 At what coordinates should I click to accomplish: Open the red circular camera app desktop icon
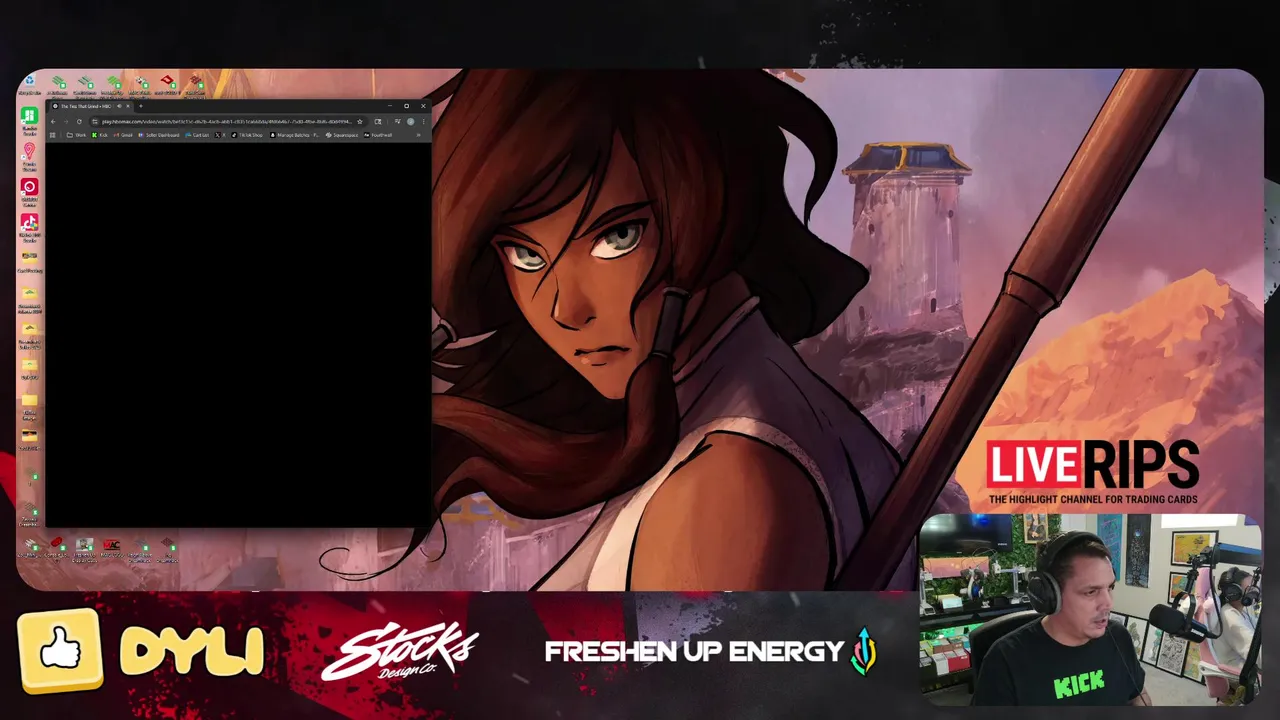click(29, 189)
